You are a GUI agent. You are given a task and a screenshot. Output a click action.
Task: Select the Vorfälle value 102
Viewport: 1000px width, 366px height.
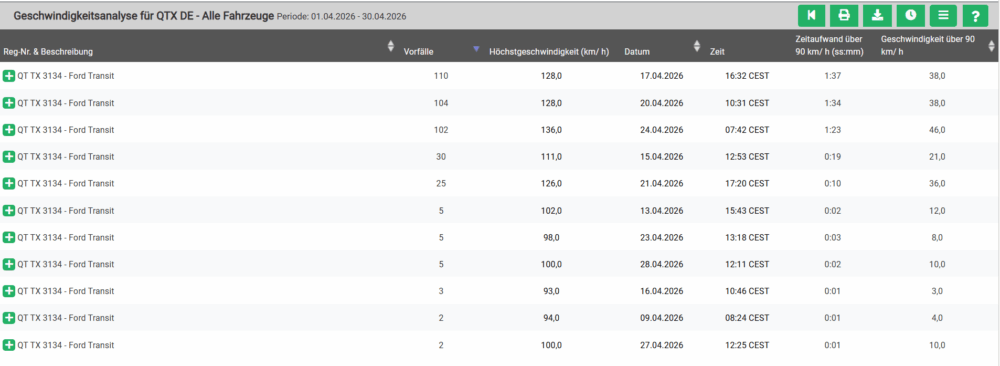coord(441,129)
